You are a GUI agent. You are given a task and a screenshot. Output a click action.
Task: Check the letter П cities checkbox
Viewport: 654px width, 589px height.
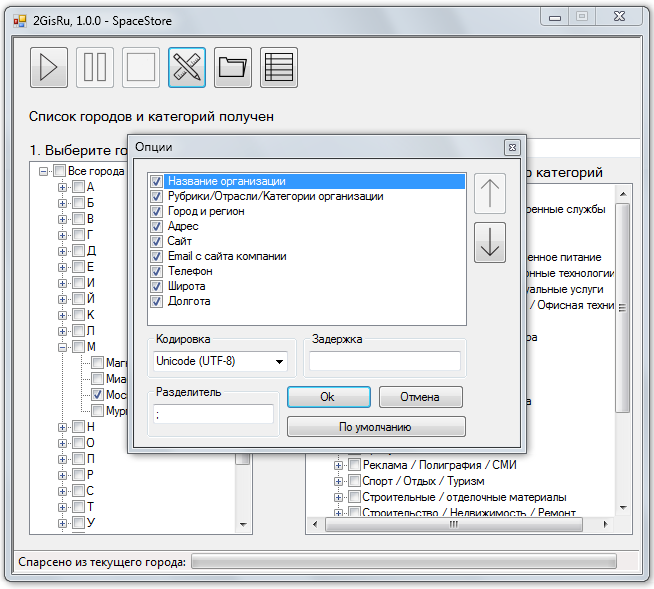pos(78,459)
